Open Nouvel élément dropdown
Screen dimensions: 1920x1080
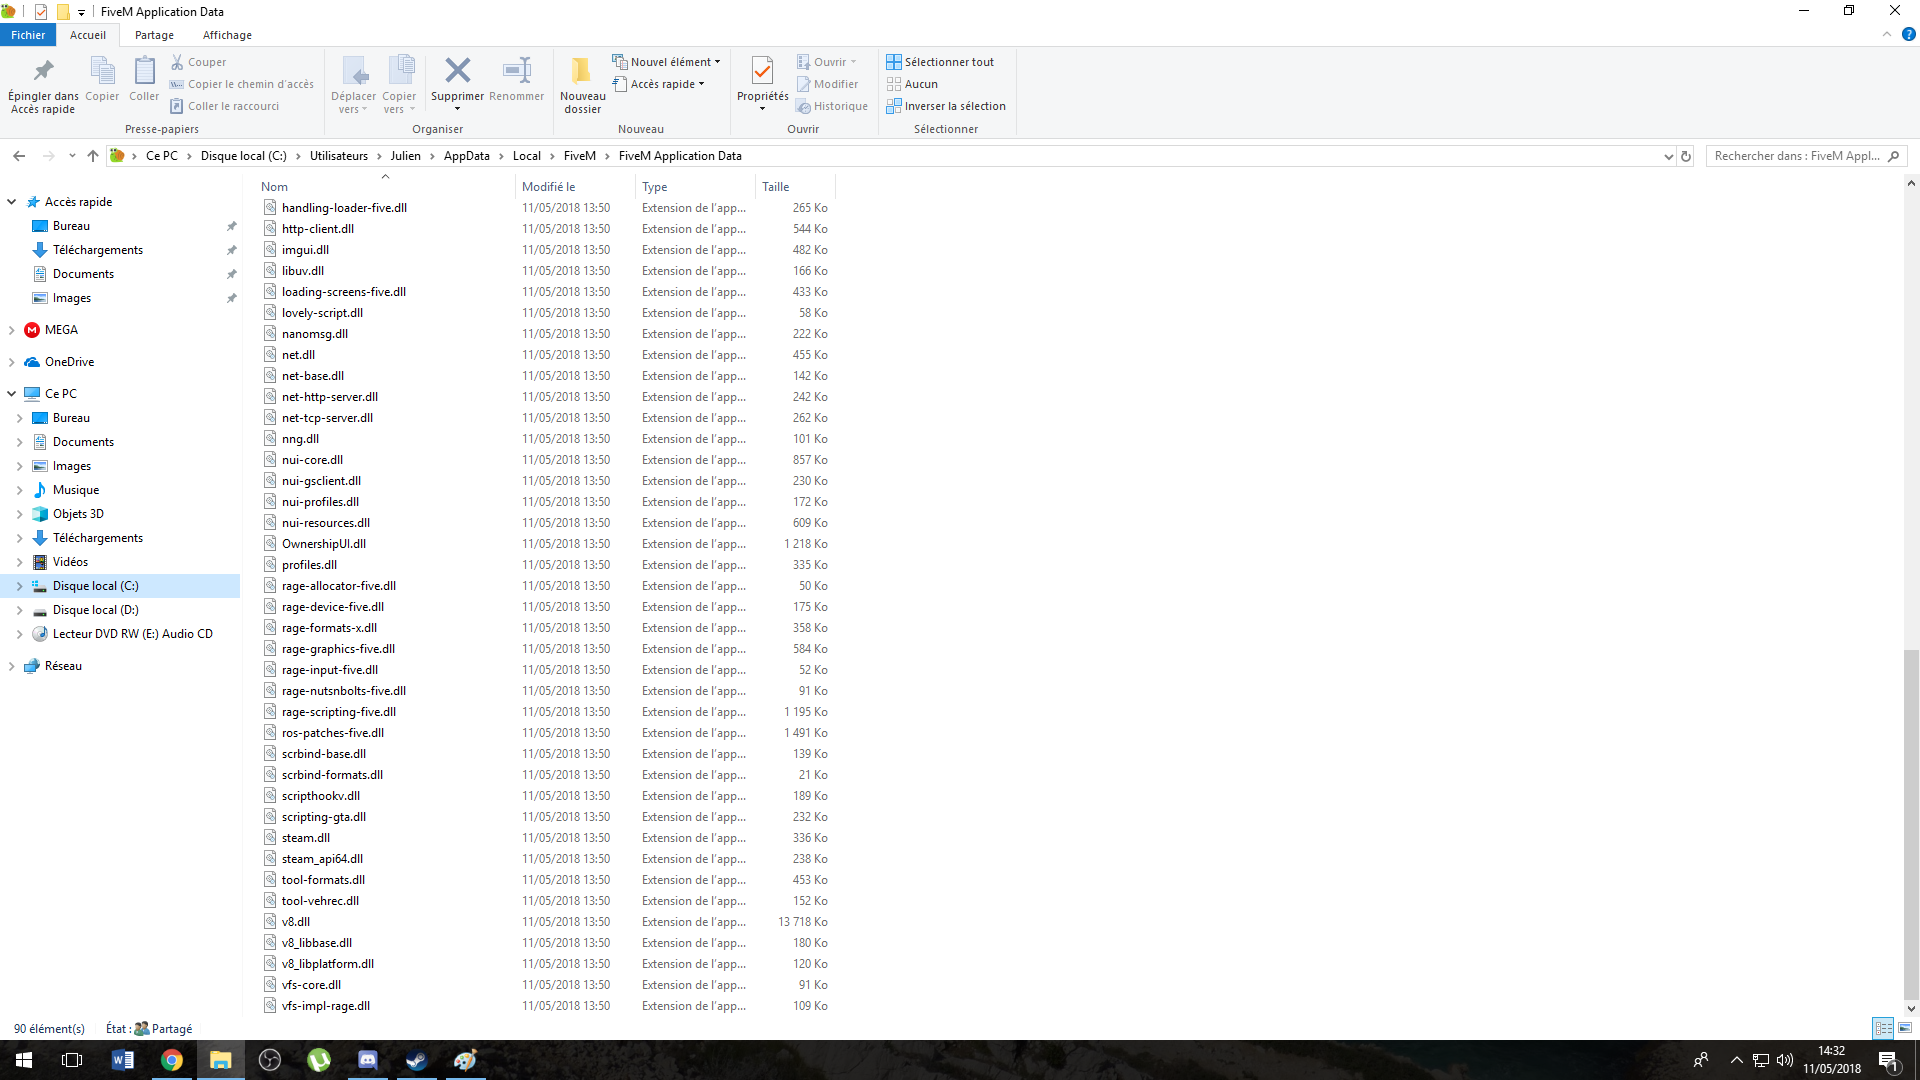click(x=666, y=62)
